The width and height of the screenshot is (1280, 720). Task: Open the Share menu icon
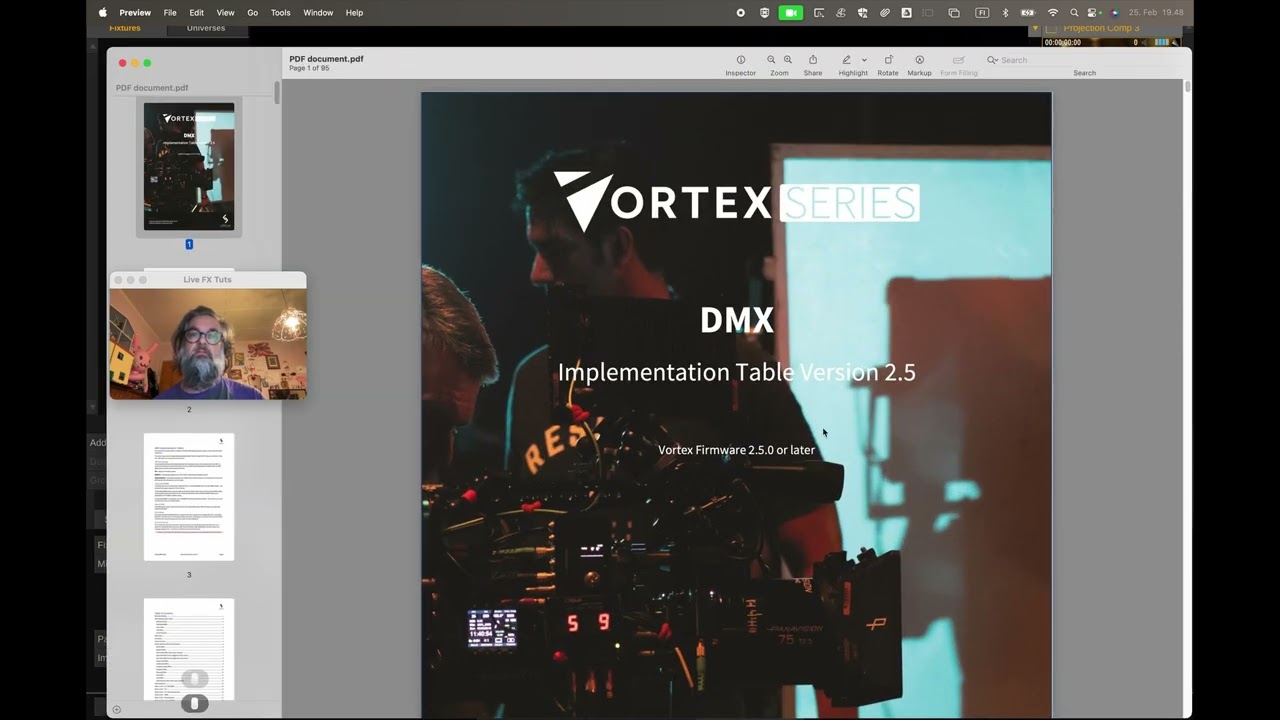point(813,60)
